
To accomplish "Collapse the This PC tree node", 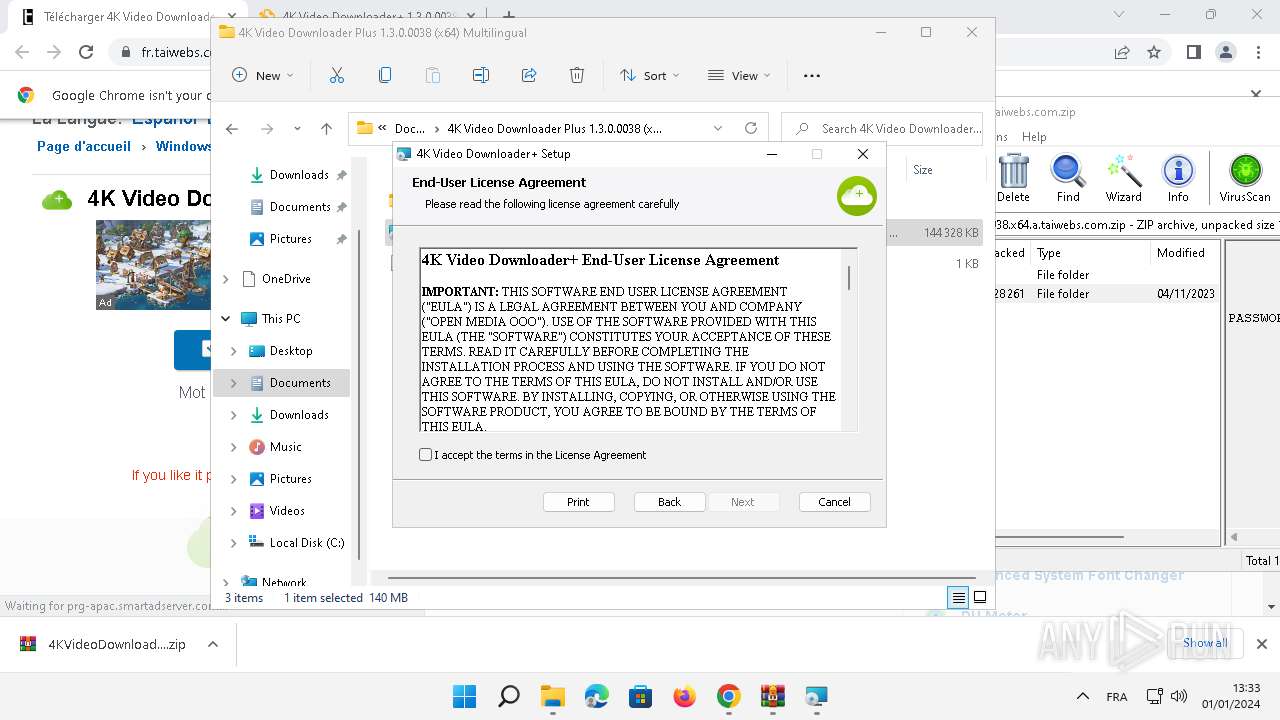I will pos(226,319).
